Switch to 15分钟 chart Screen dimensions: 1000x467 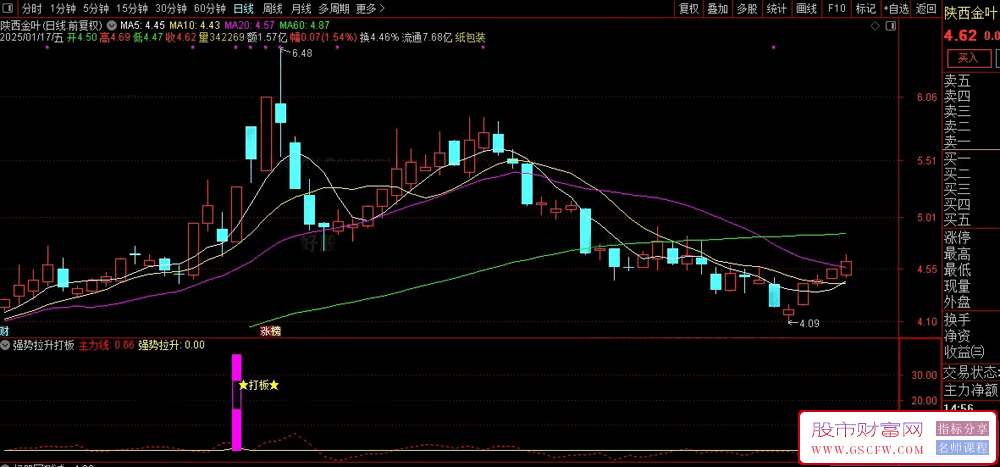coord(131,8)
